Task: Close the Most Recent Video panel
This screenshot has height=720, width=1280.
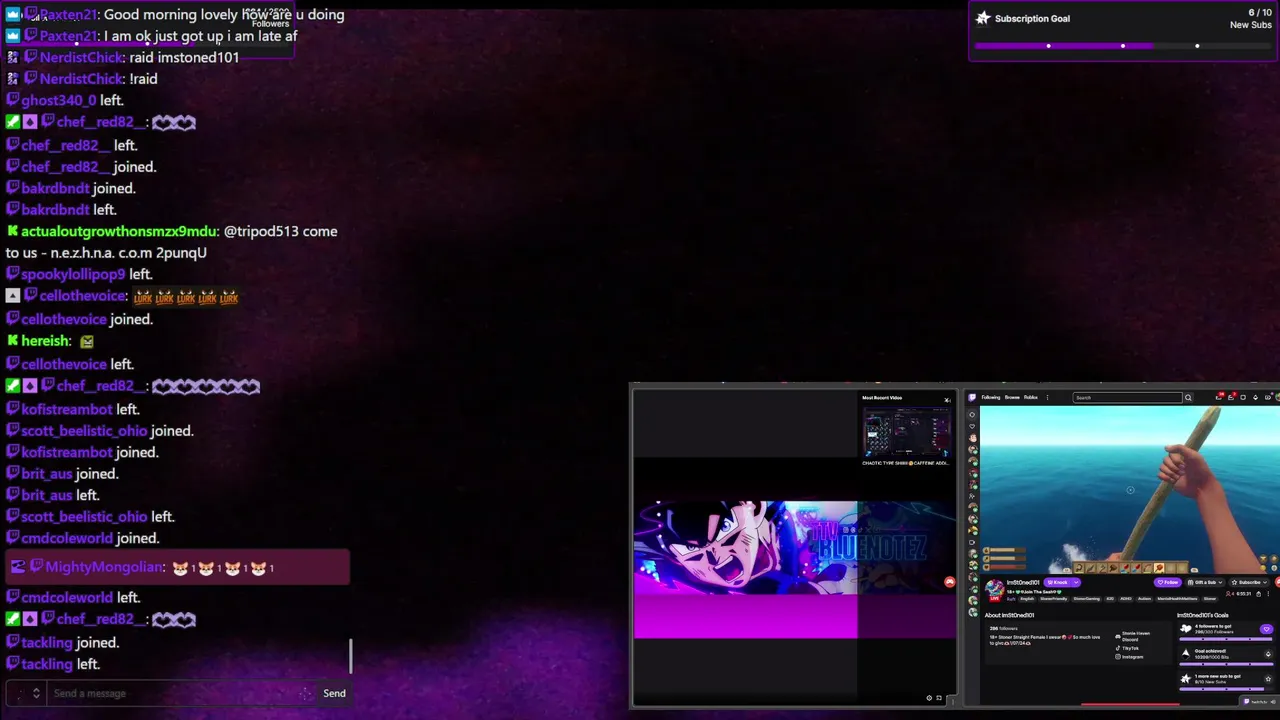Action: (947, 400)
